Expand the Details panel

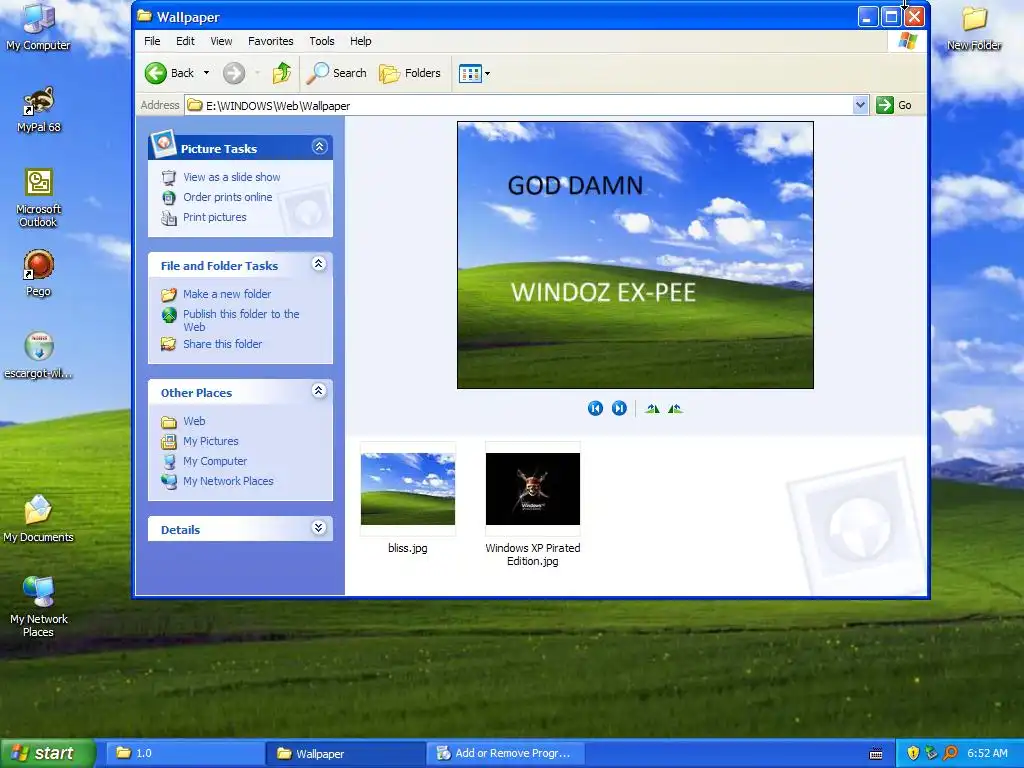tap(319, 528)
